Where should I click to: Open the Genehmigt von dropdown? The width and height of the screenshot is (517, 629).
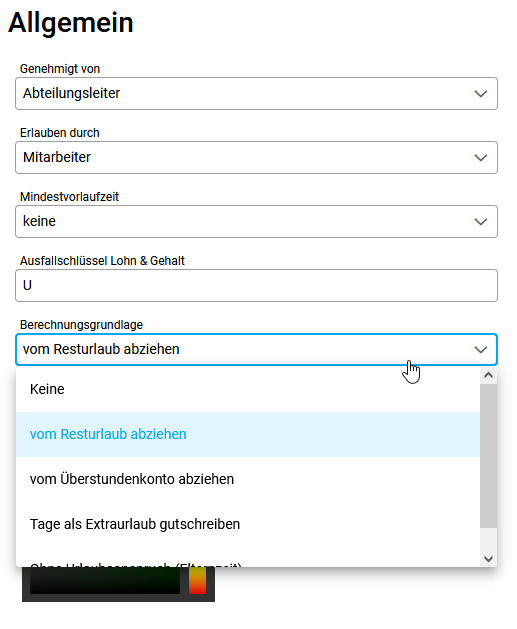[x=256, y=93]
